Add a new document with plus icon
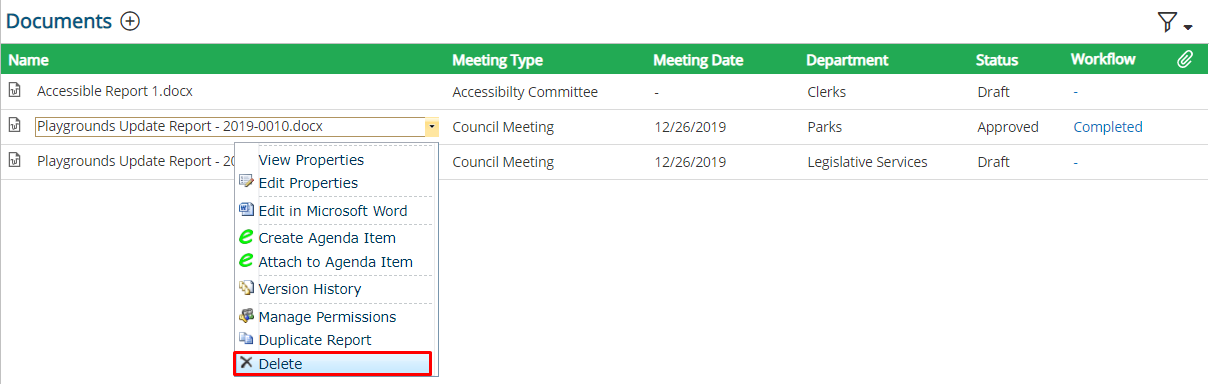 130,21
